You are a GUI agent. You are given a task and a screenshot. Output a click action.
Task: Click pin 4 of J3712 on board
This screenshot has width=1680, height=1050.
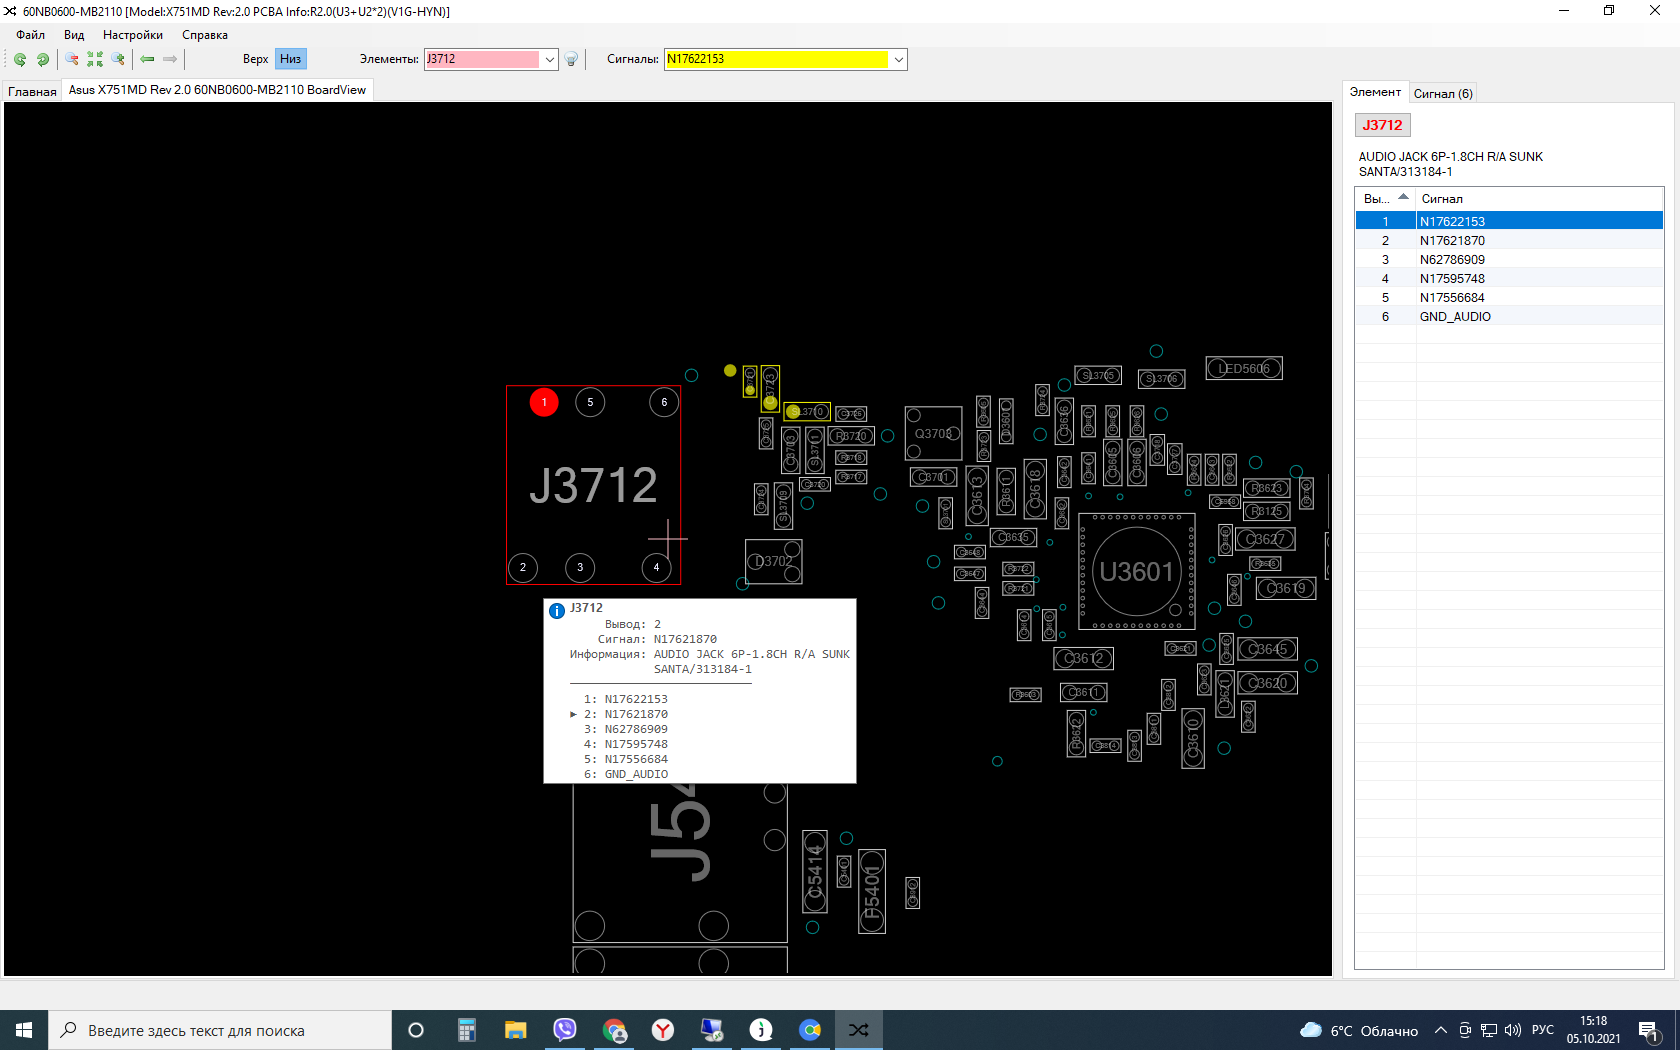pos(656,567)
